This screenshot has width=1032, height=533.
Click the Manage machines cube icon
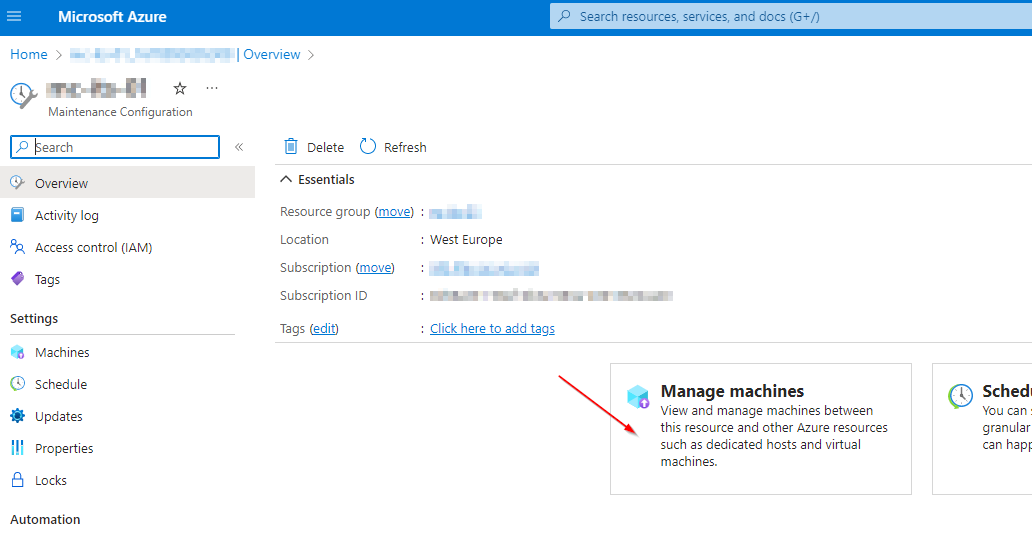tap(638, 397)
